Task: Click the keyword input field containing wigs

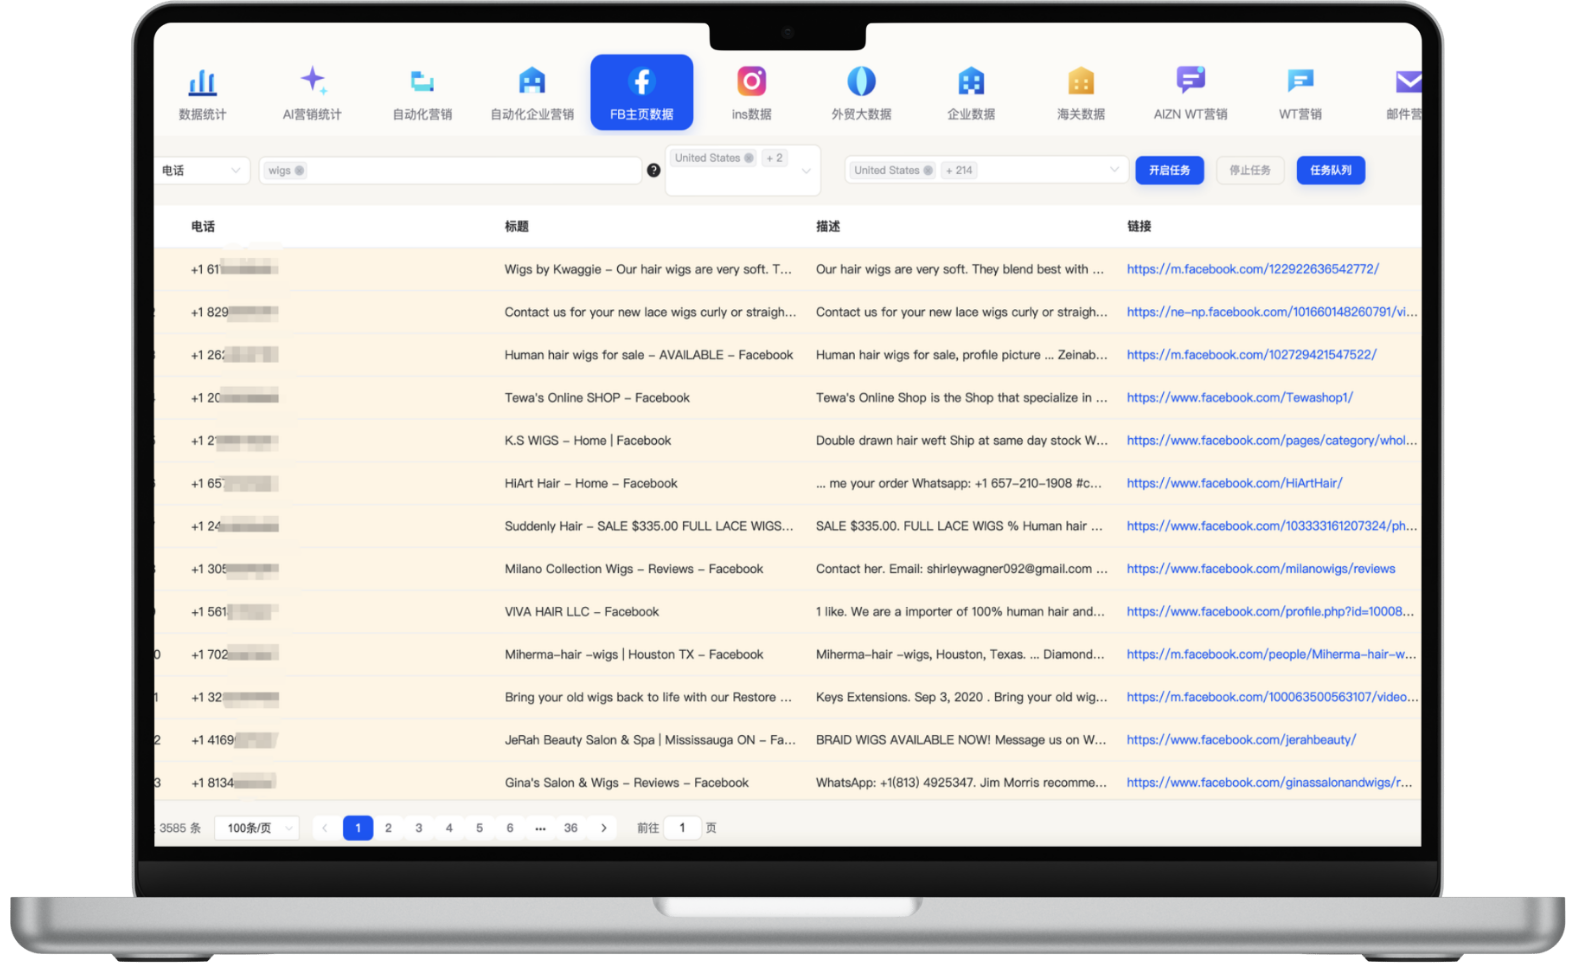Action: pyautogui.click(x=450, y=171)
